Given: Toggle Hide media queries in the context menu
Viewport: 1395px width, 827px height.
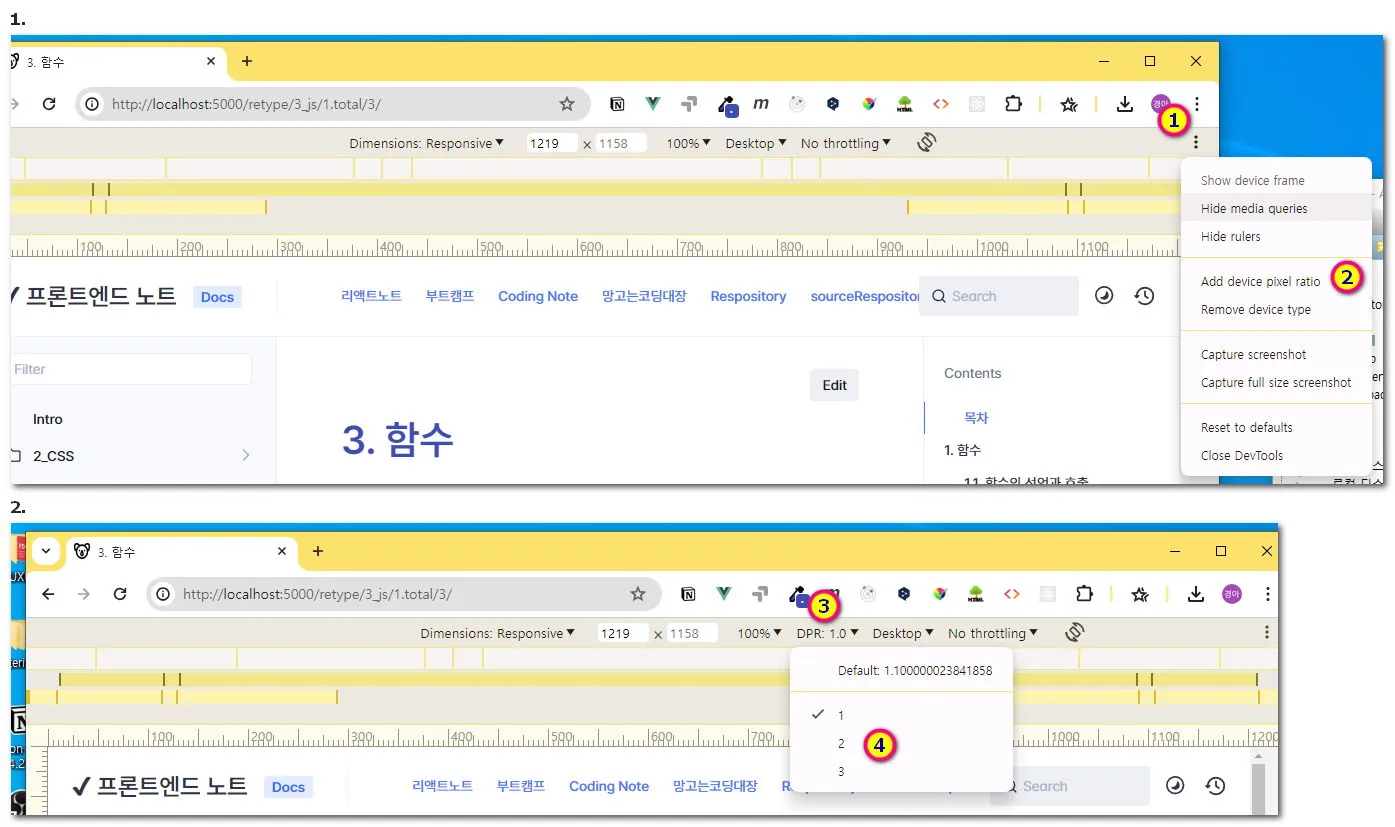Looking at the screenshot, I should pos(1254,209).
